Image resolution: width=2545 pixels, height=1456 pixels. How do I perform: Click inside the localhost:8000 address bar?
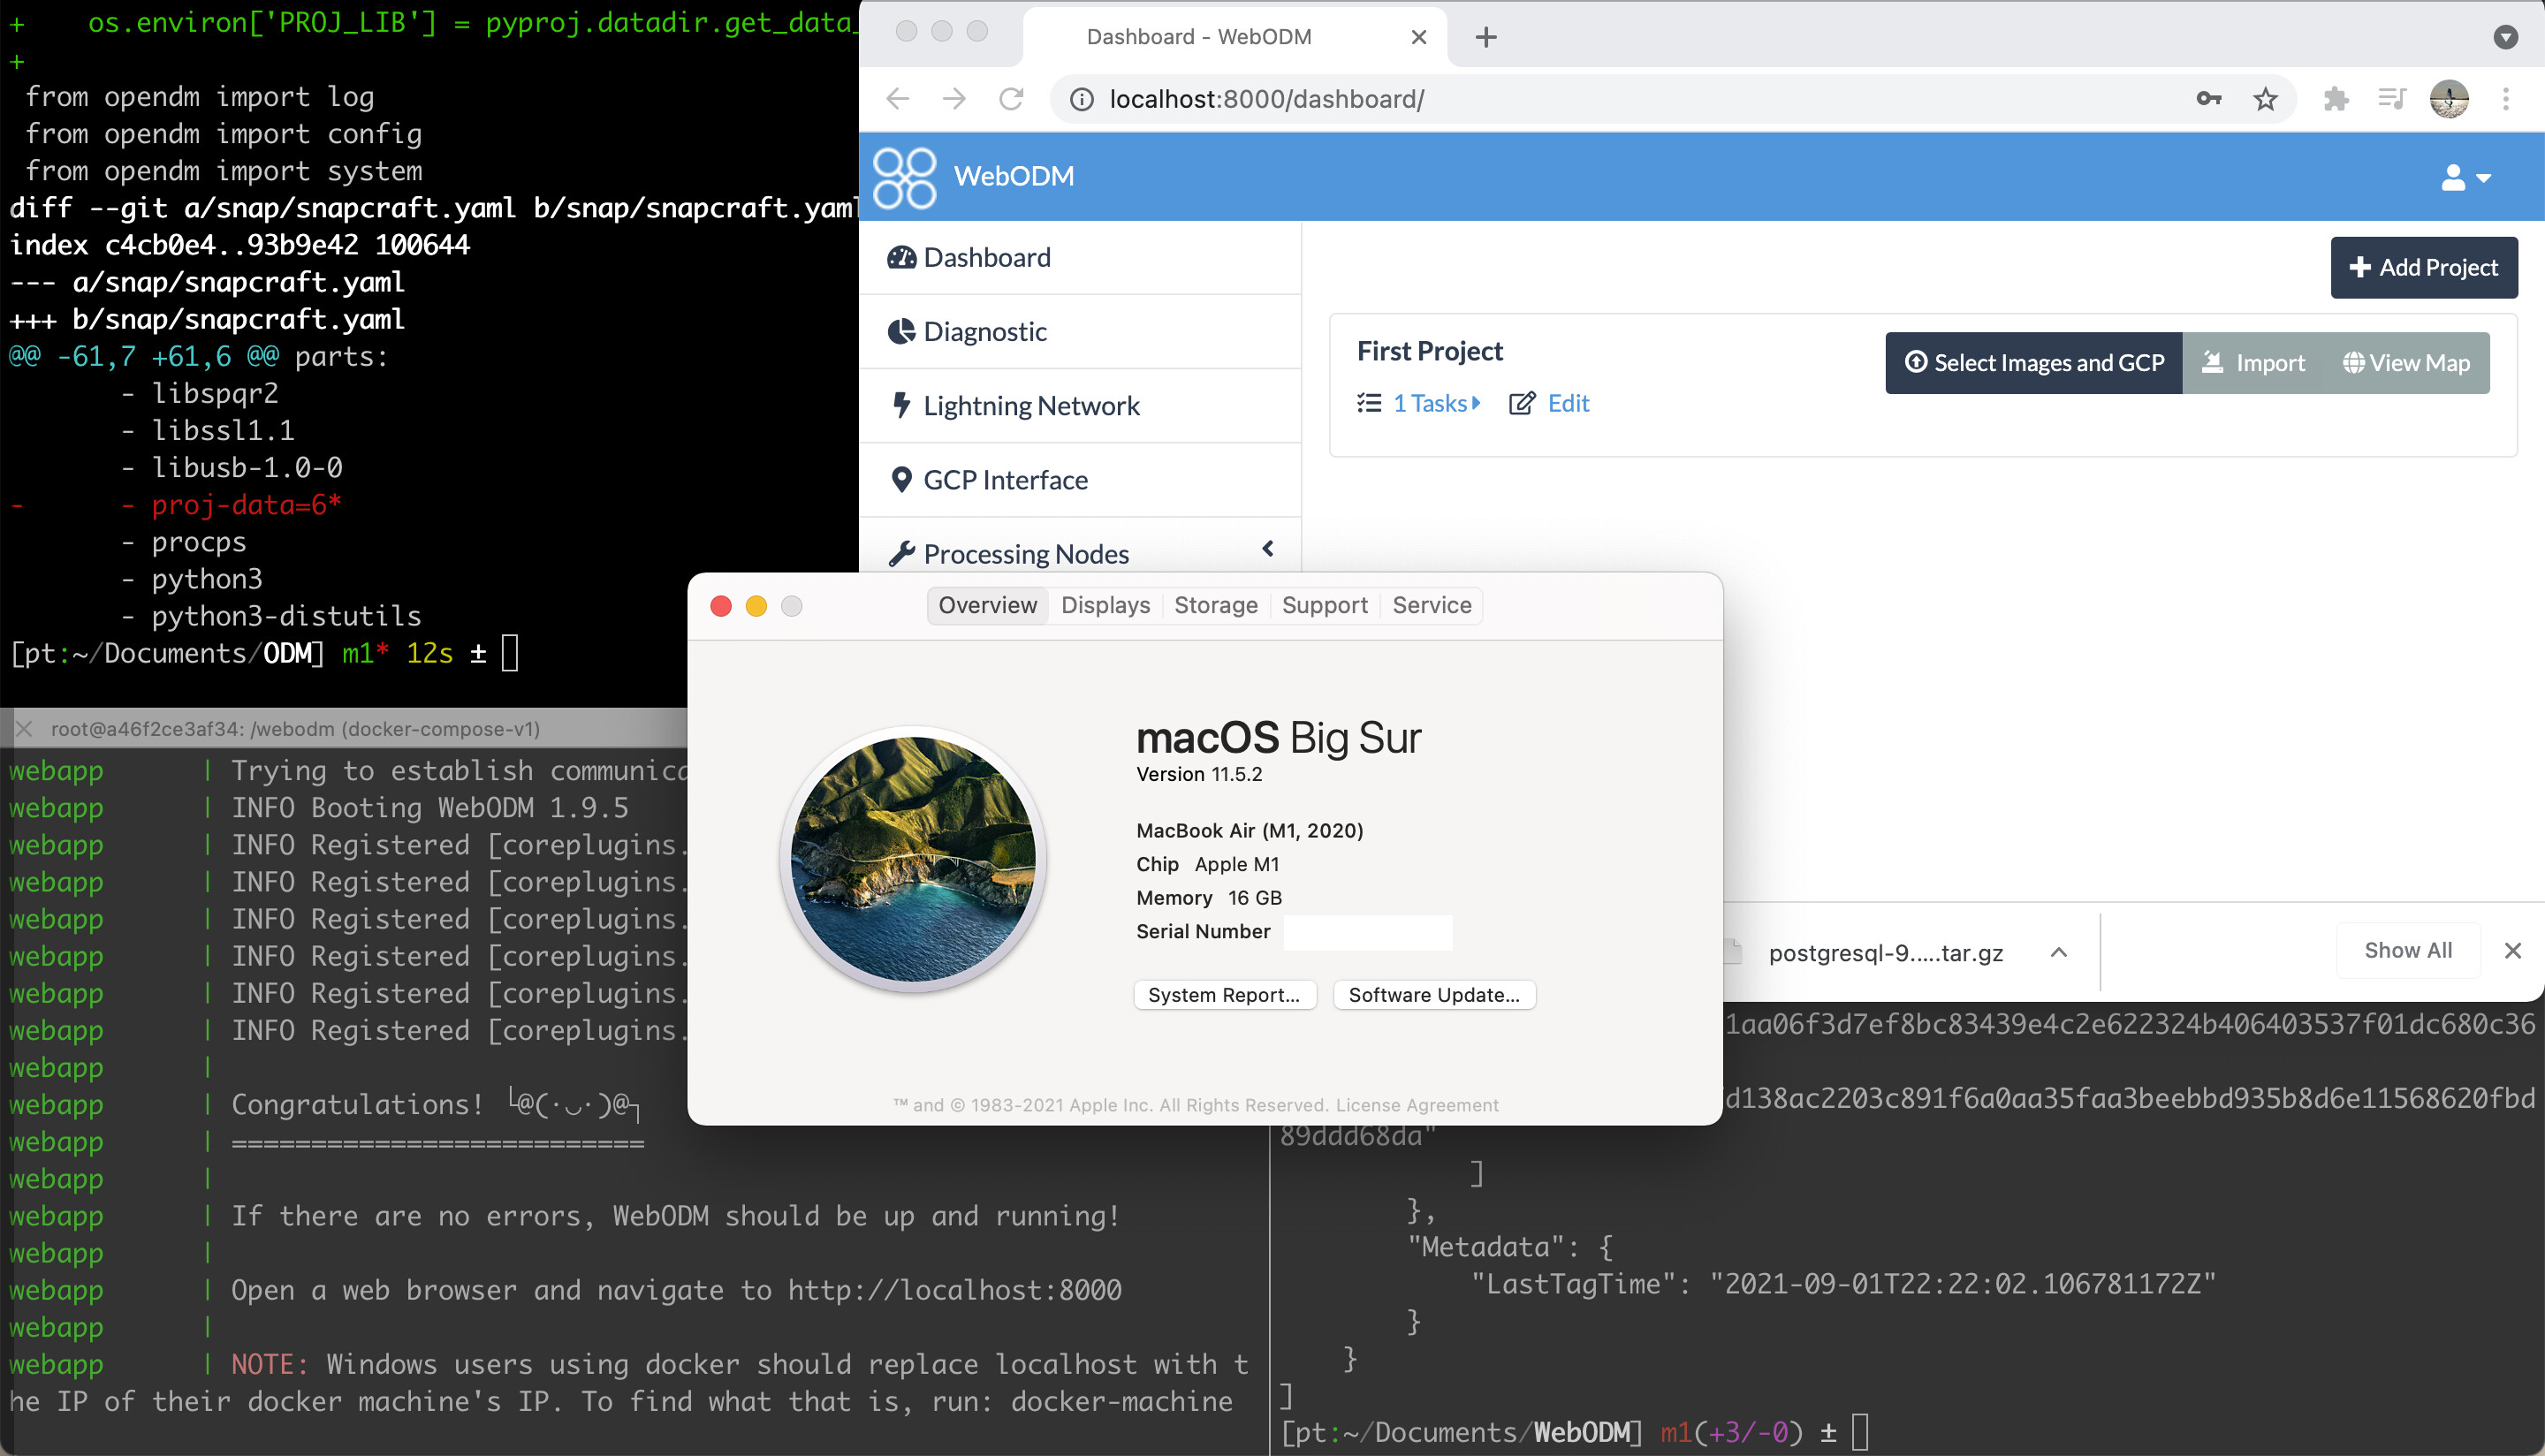(1267, 99)
